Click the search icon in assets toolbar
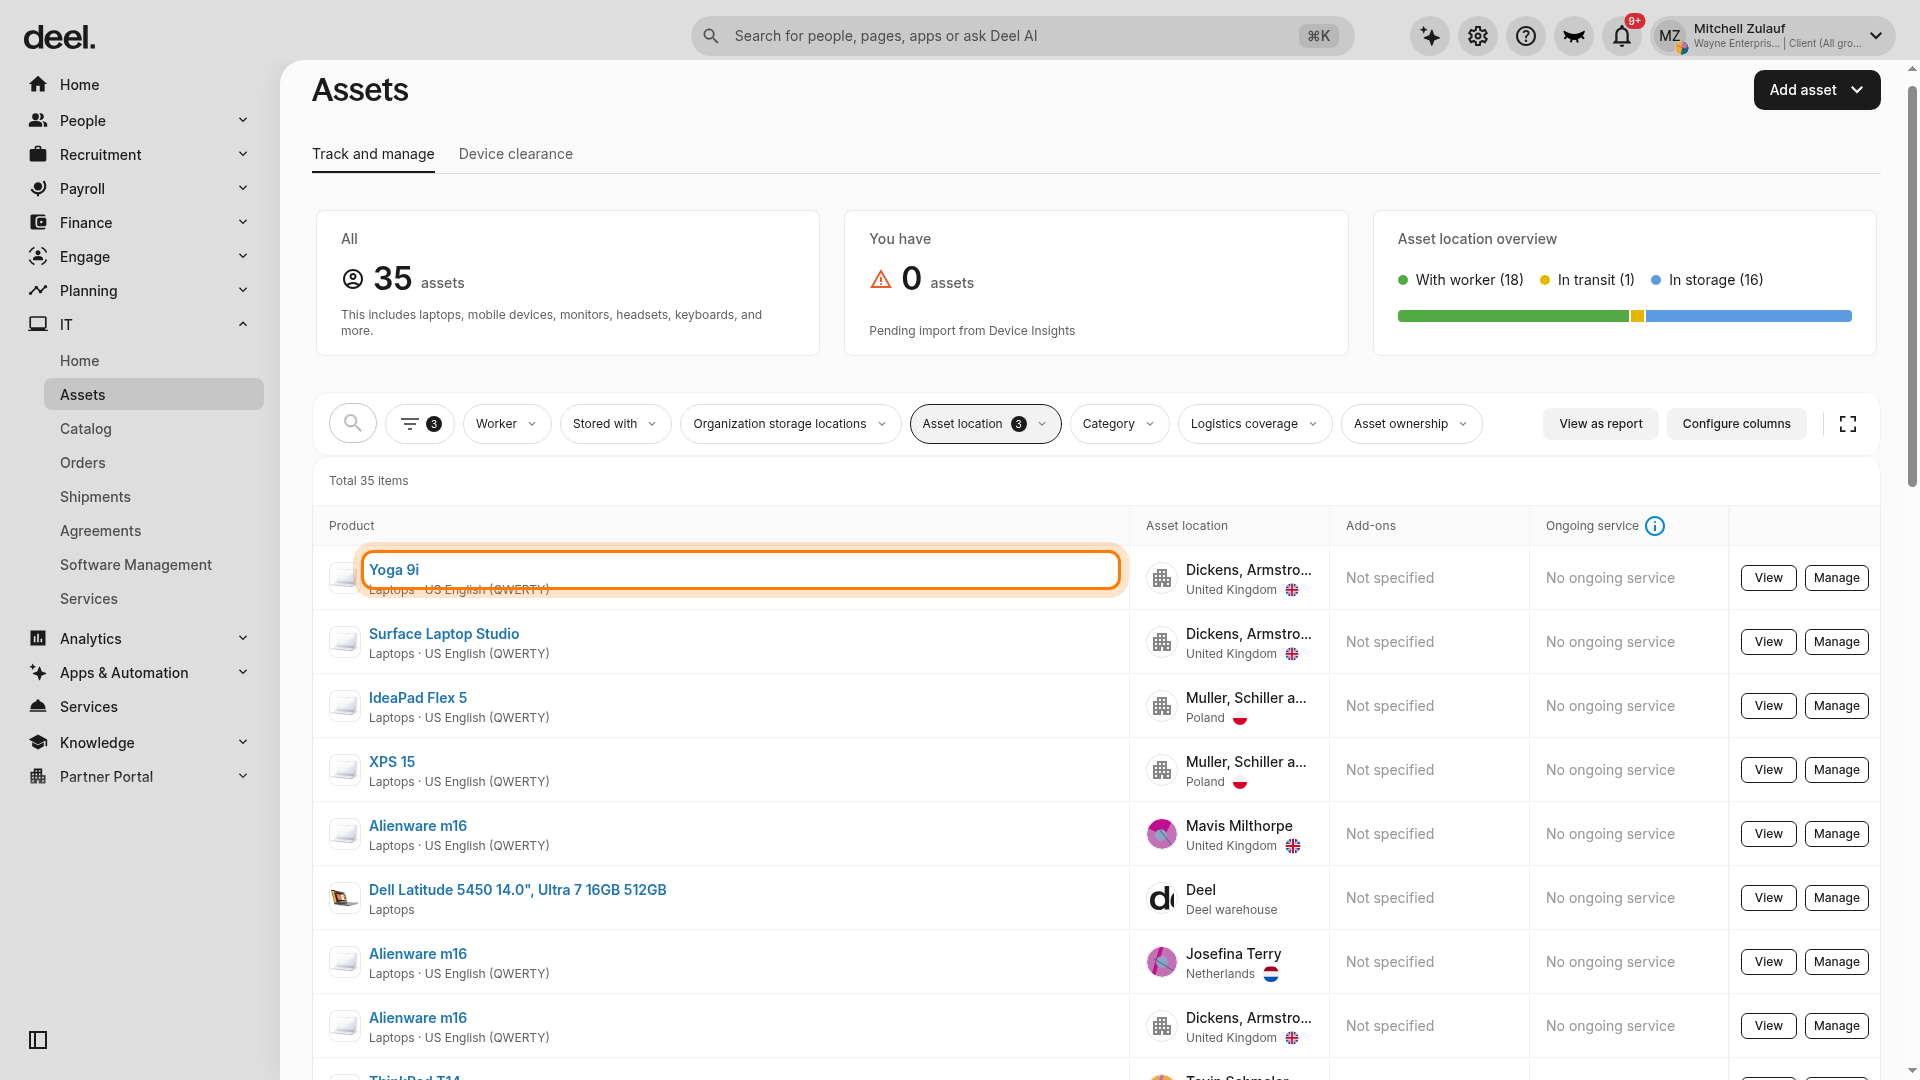 click(x=353, y=424)
